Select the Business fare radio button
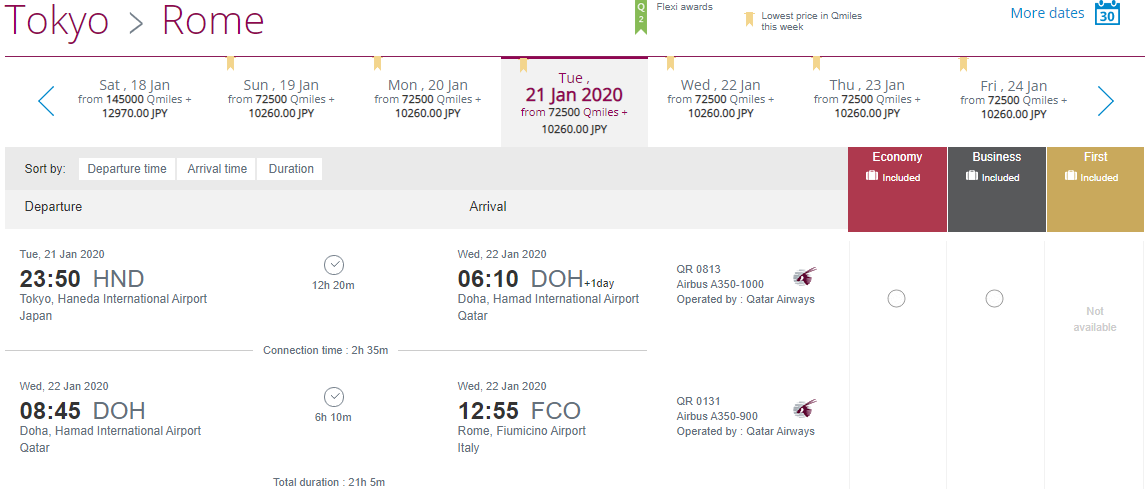1146x489 pixels. [994, 298]
